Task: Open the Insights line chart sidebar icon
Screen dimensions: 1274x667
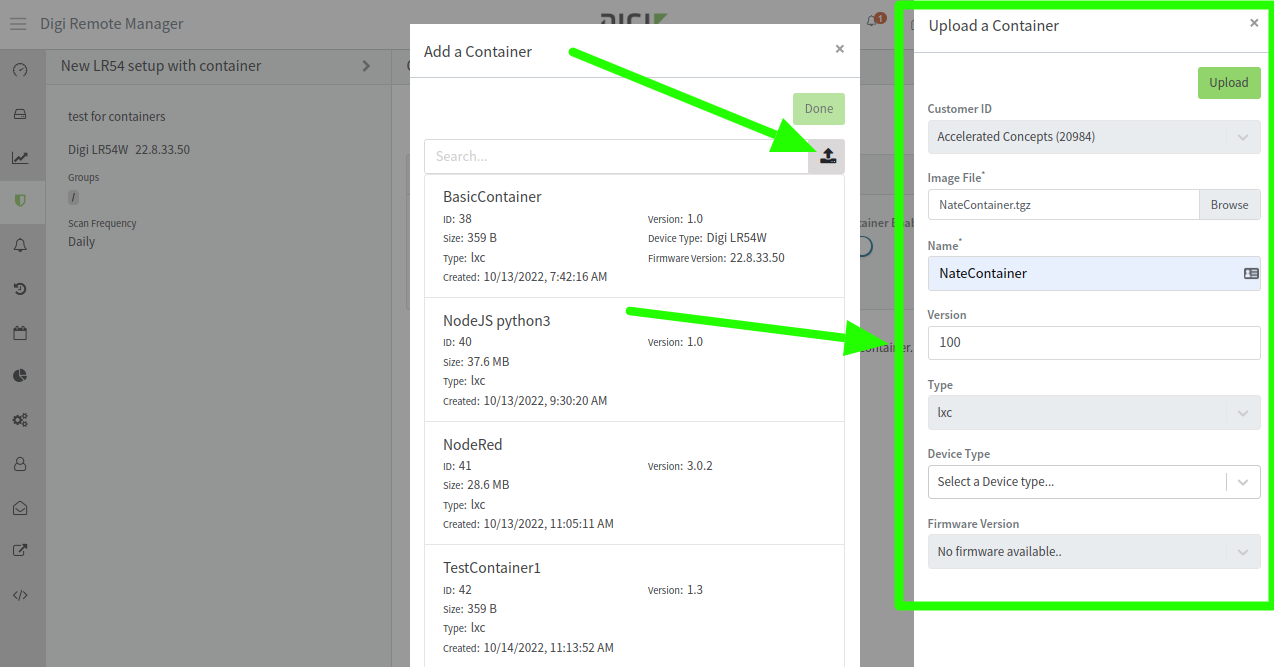Action: click(20, 157)
